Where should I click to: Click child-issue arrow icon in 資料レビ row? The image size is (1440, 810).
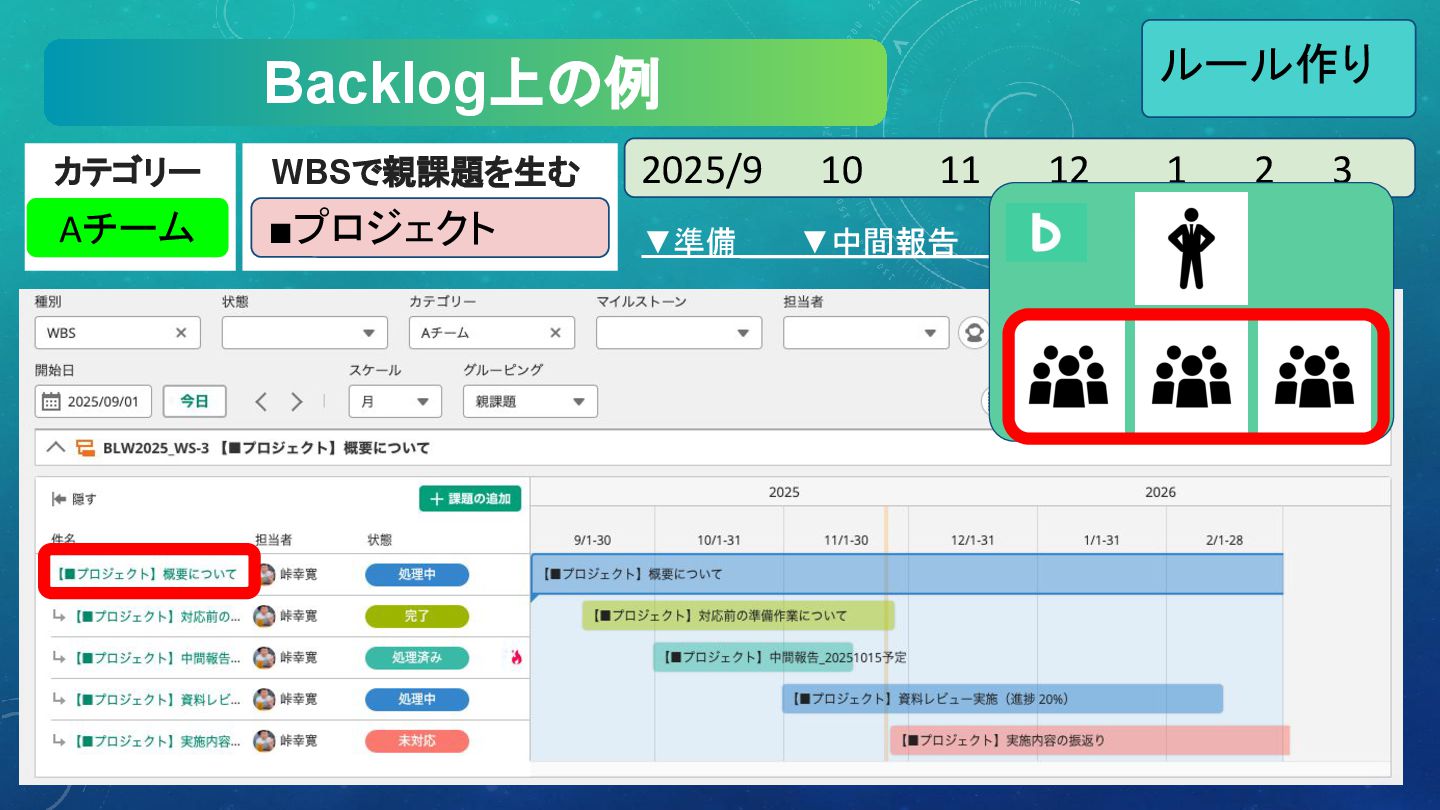tap(60, 699)
